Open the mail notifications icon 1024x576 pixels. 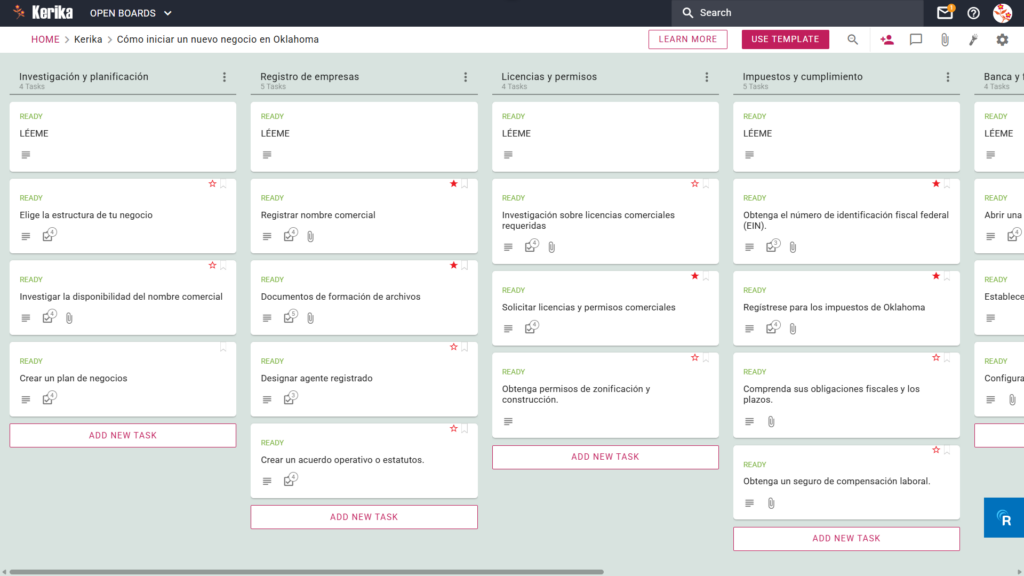[x=944, y=12]
